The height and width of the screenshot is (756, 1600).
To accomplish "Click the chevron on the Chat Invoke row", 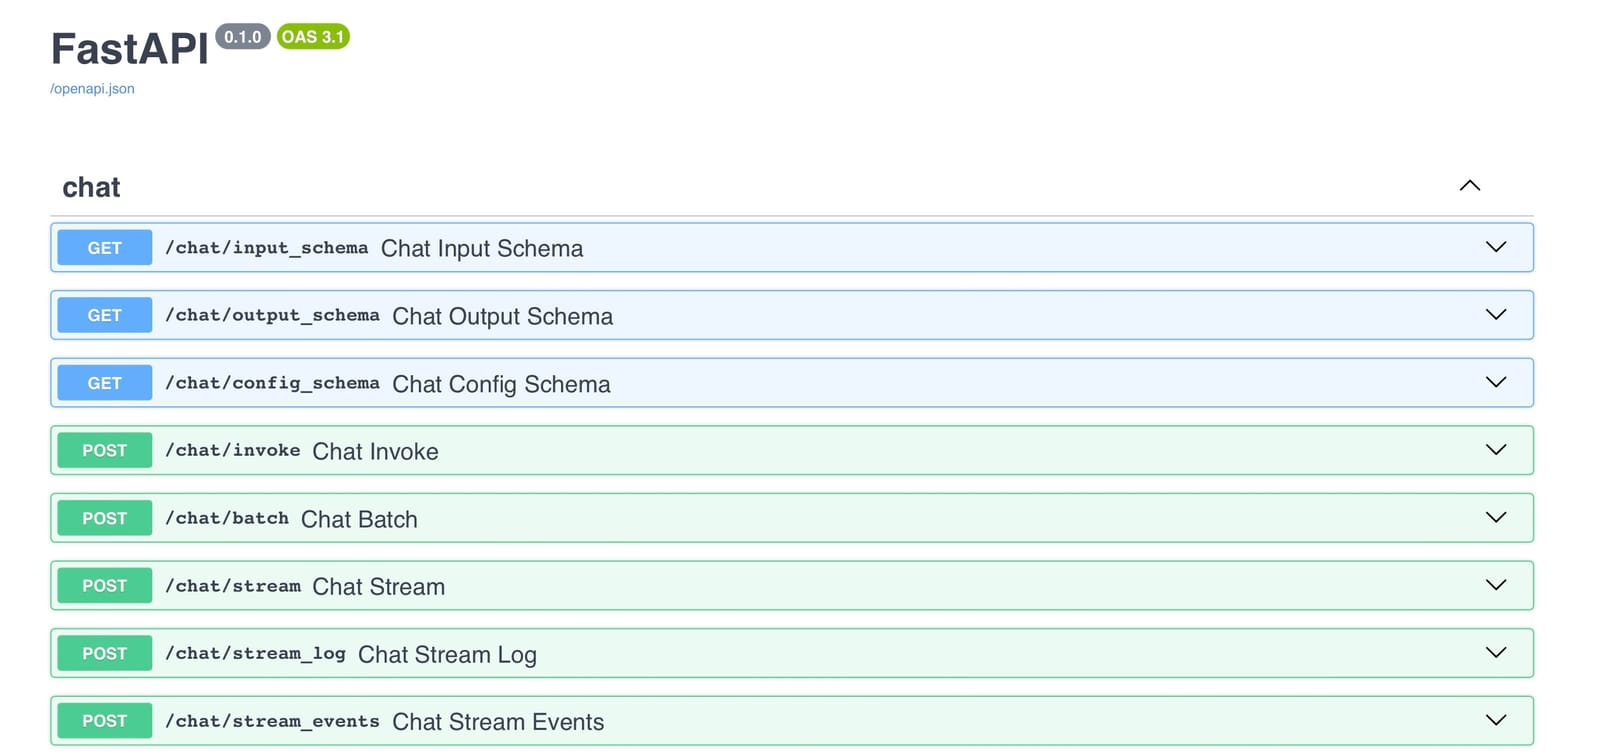I will pos(1495,450).
